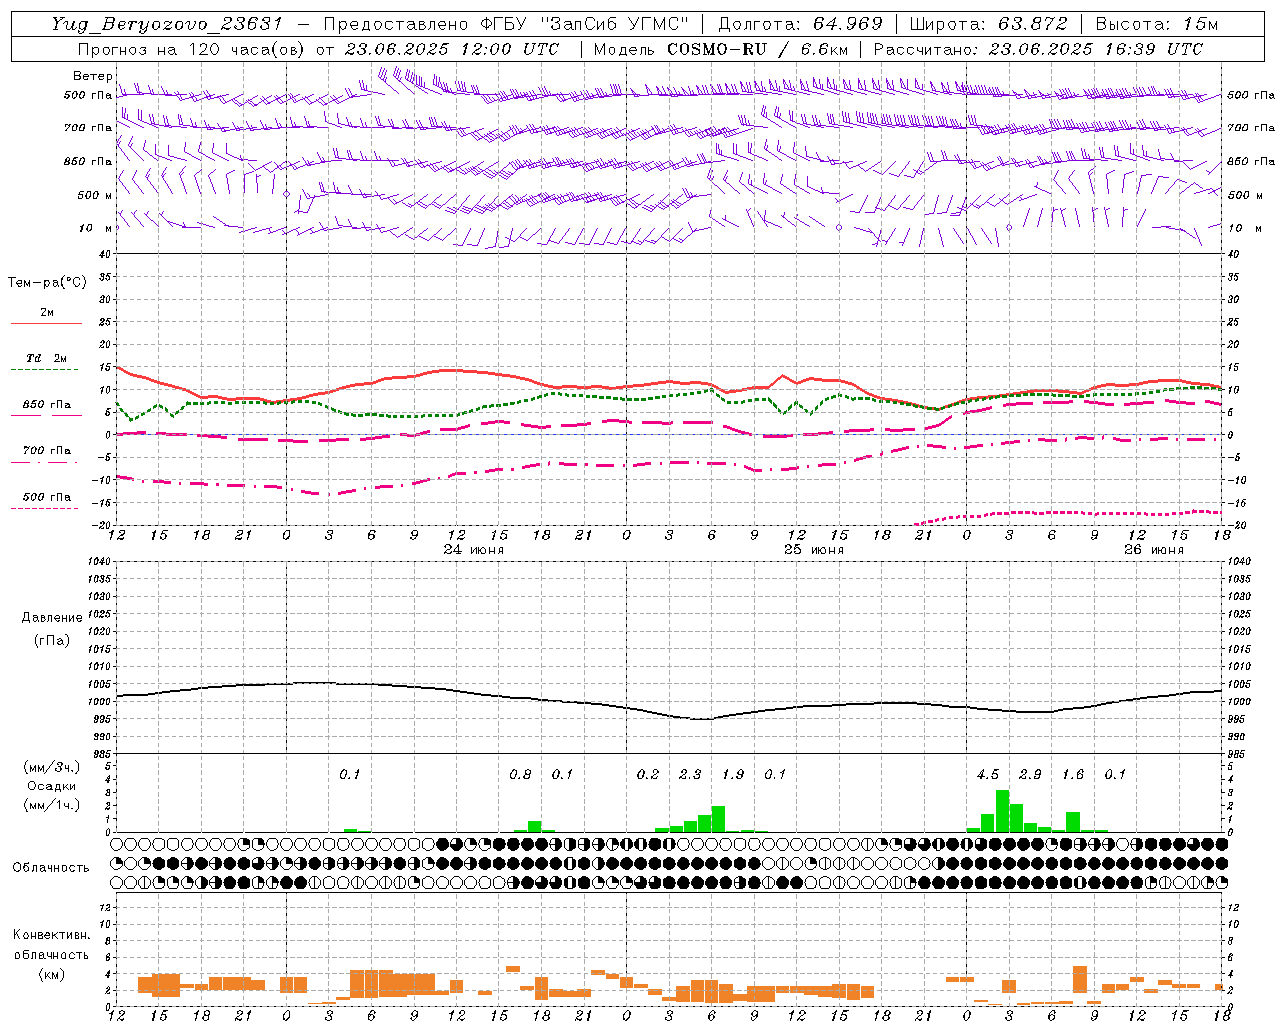Select the Давление pressure panel label
Image resolution: width=1280 pixels, height=1024 pixels.
click(52, 618)
